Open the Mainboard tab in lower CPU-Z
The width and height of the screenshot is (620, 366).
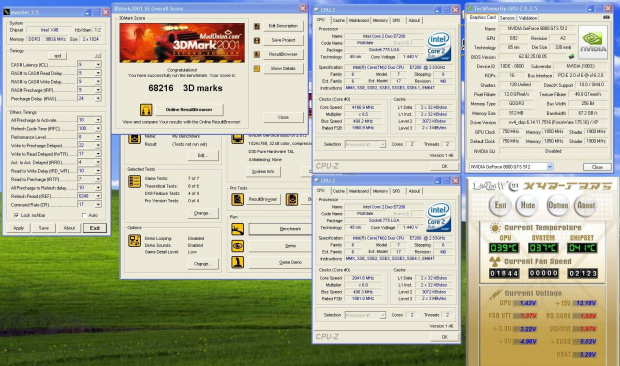359,191
